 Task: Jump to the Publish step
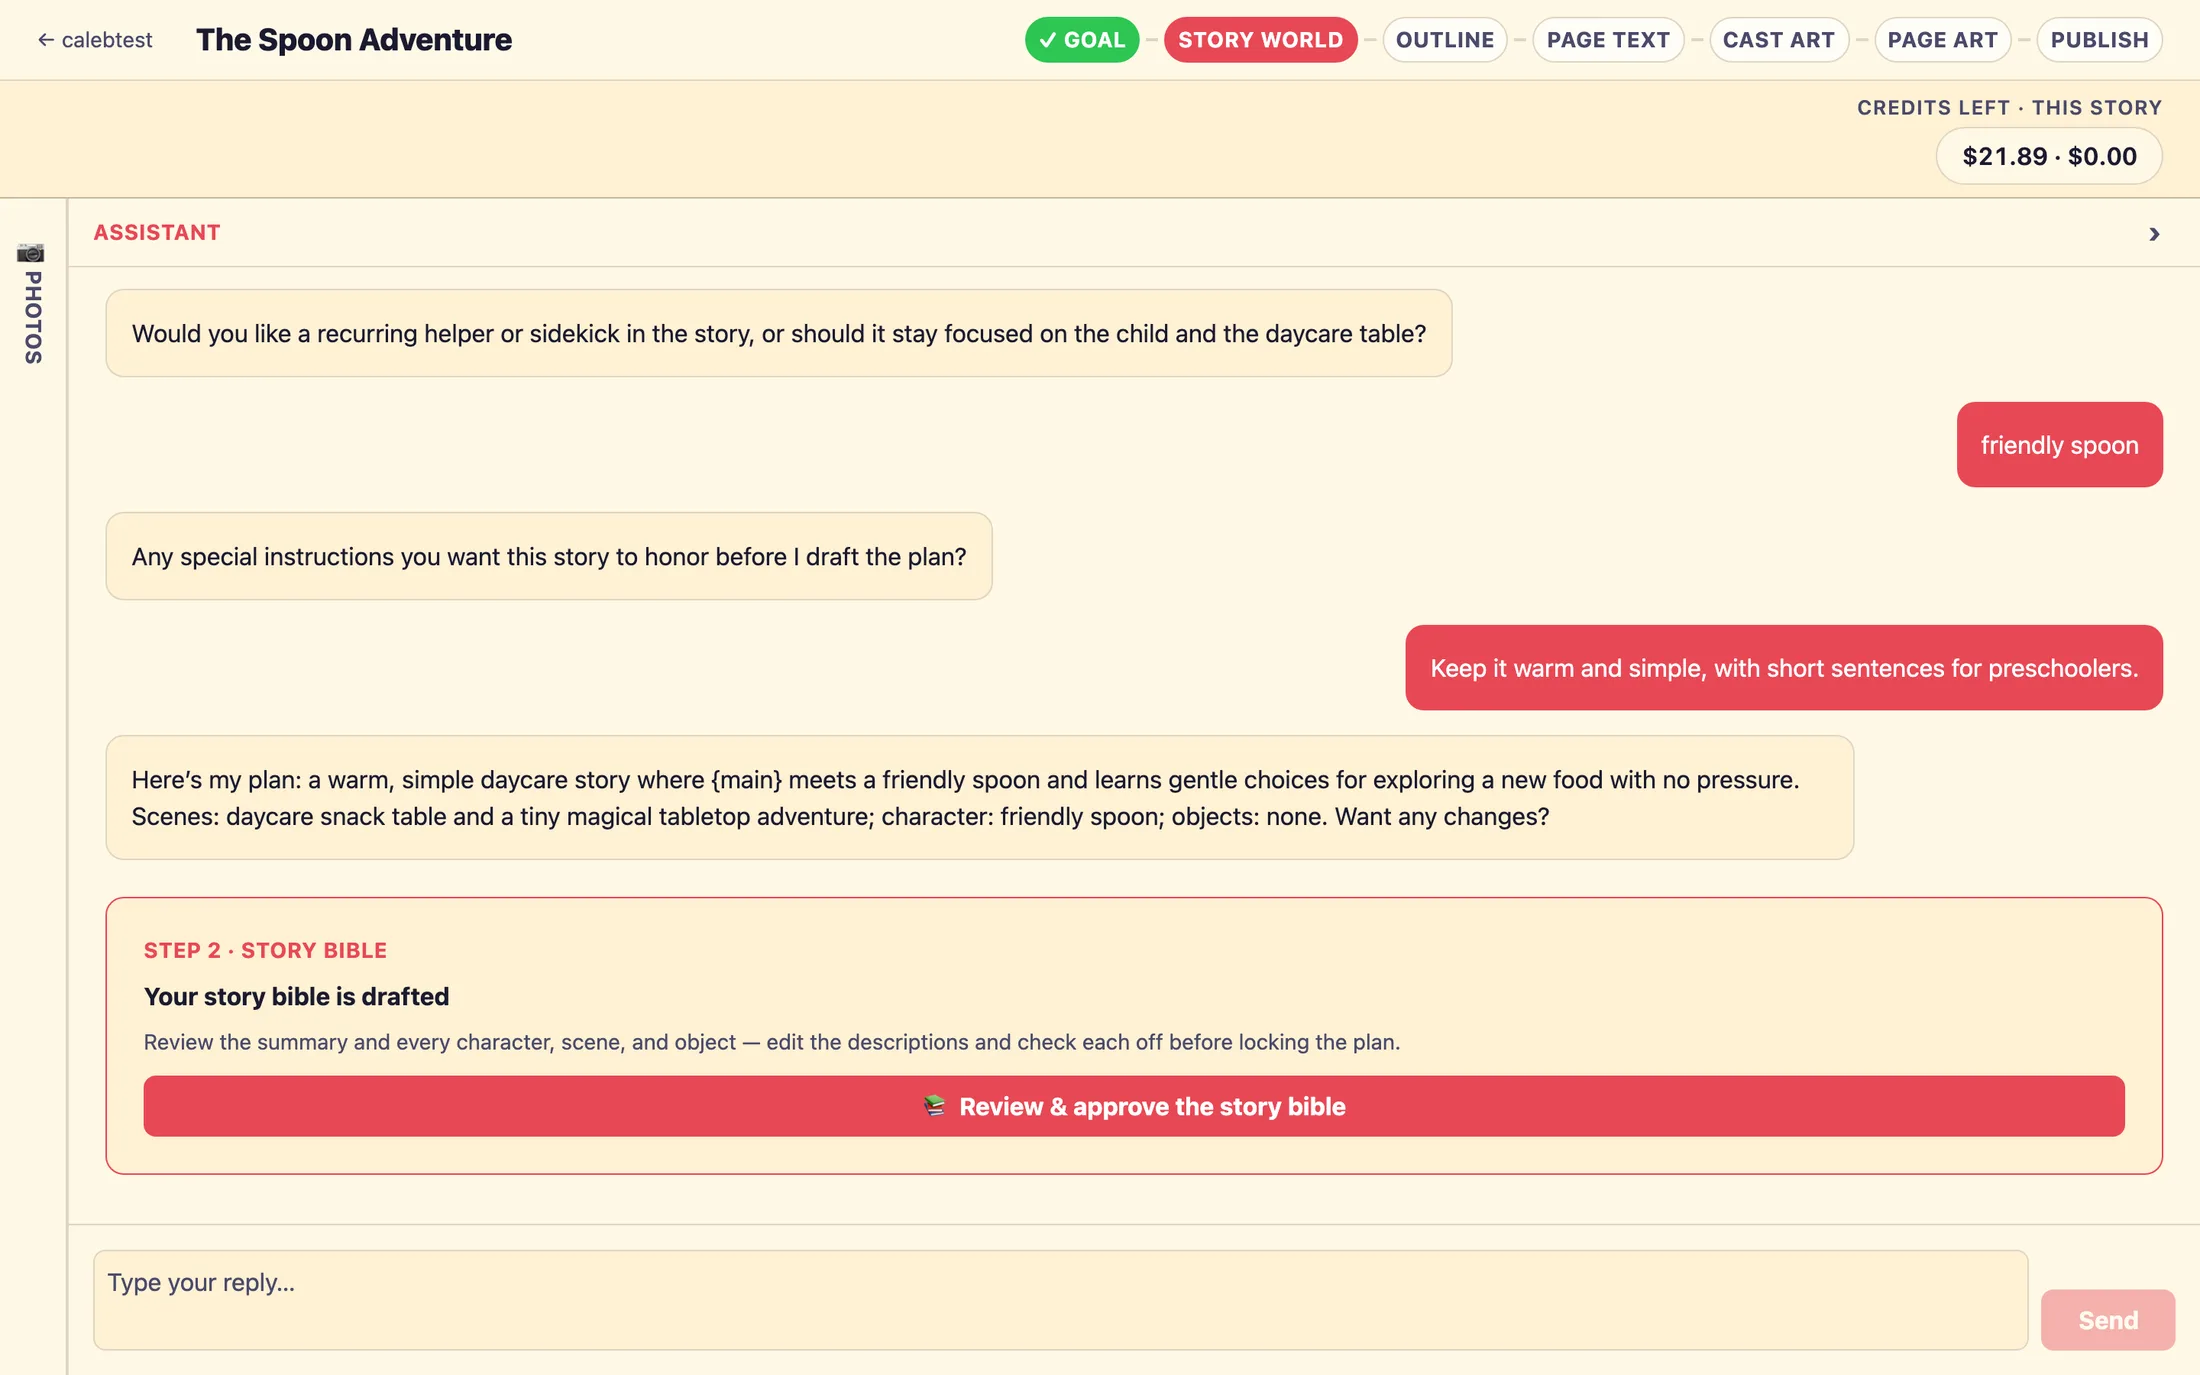pos(2099,40)
